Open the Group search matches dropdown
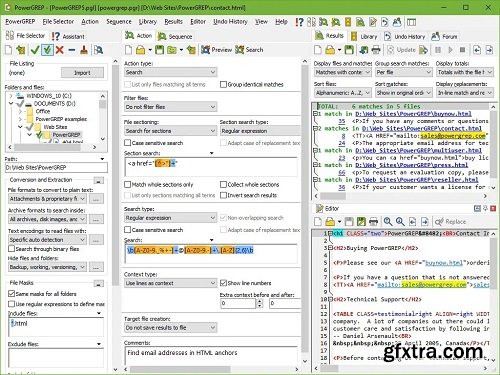Viewport: 500px width, 375px height. coord(404,72)
